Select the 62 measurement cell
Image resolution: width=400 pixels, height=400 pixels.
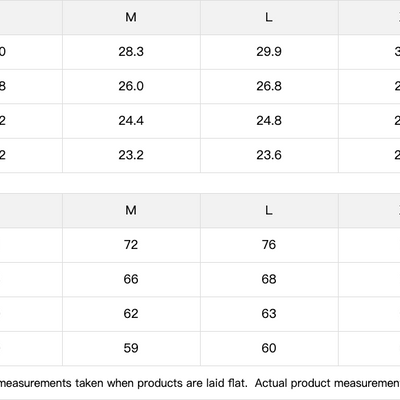point(131,314)
